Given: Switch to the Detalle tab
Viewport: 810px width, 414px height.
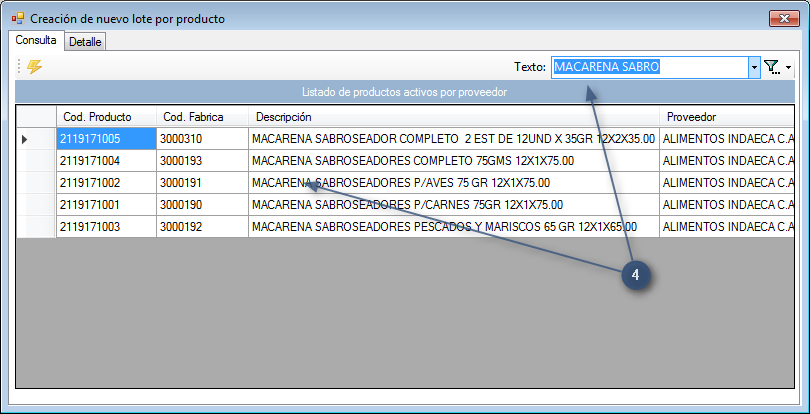Looking at the screenshot, I should point(85,42).
